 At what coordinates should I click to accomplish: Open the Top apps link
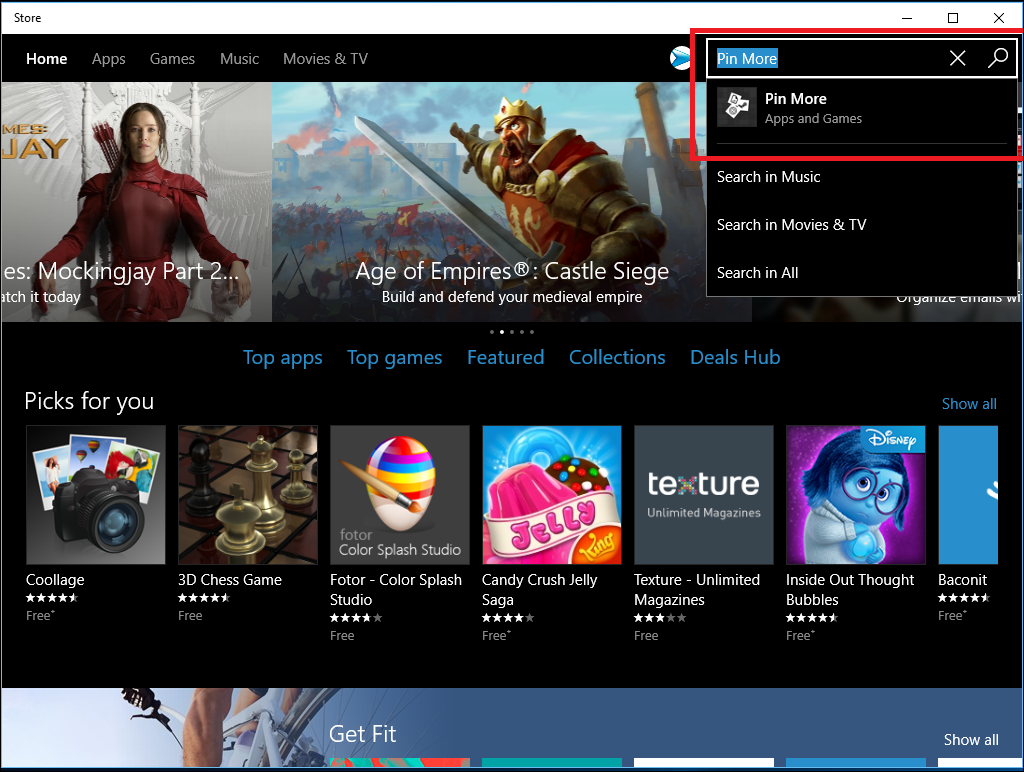click(283, 358)
